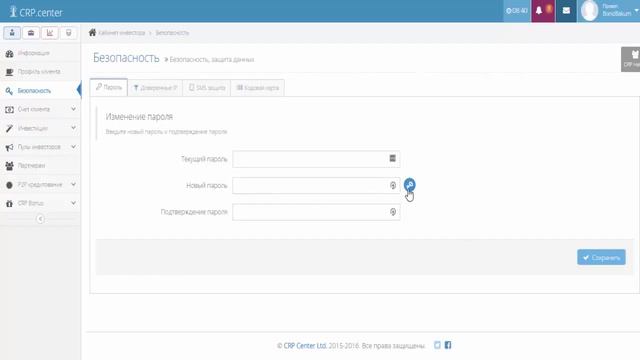Switch to the SMS защита tab

click(x=207, y=88)
